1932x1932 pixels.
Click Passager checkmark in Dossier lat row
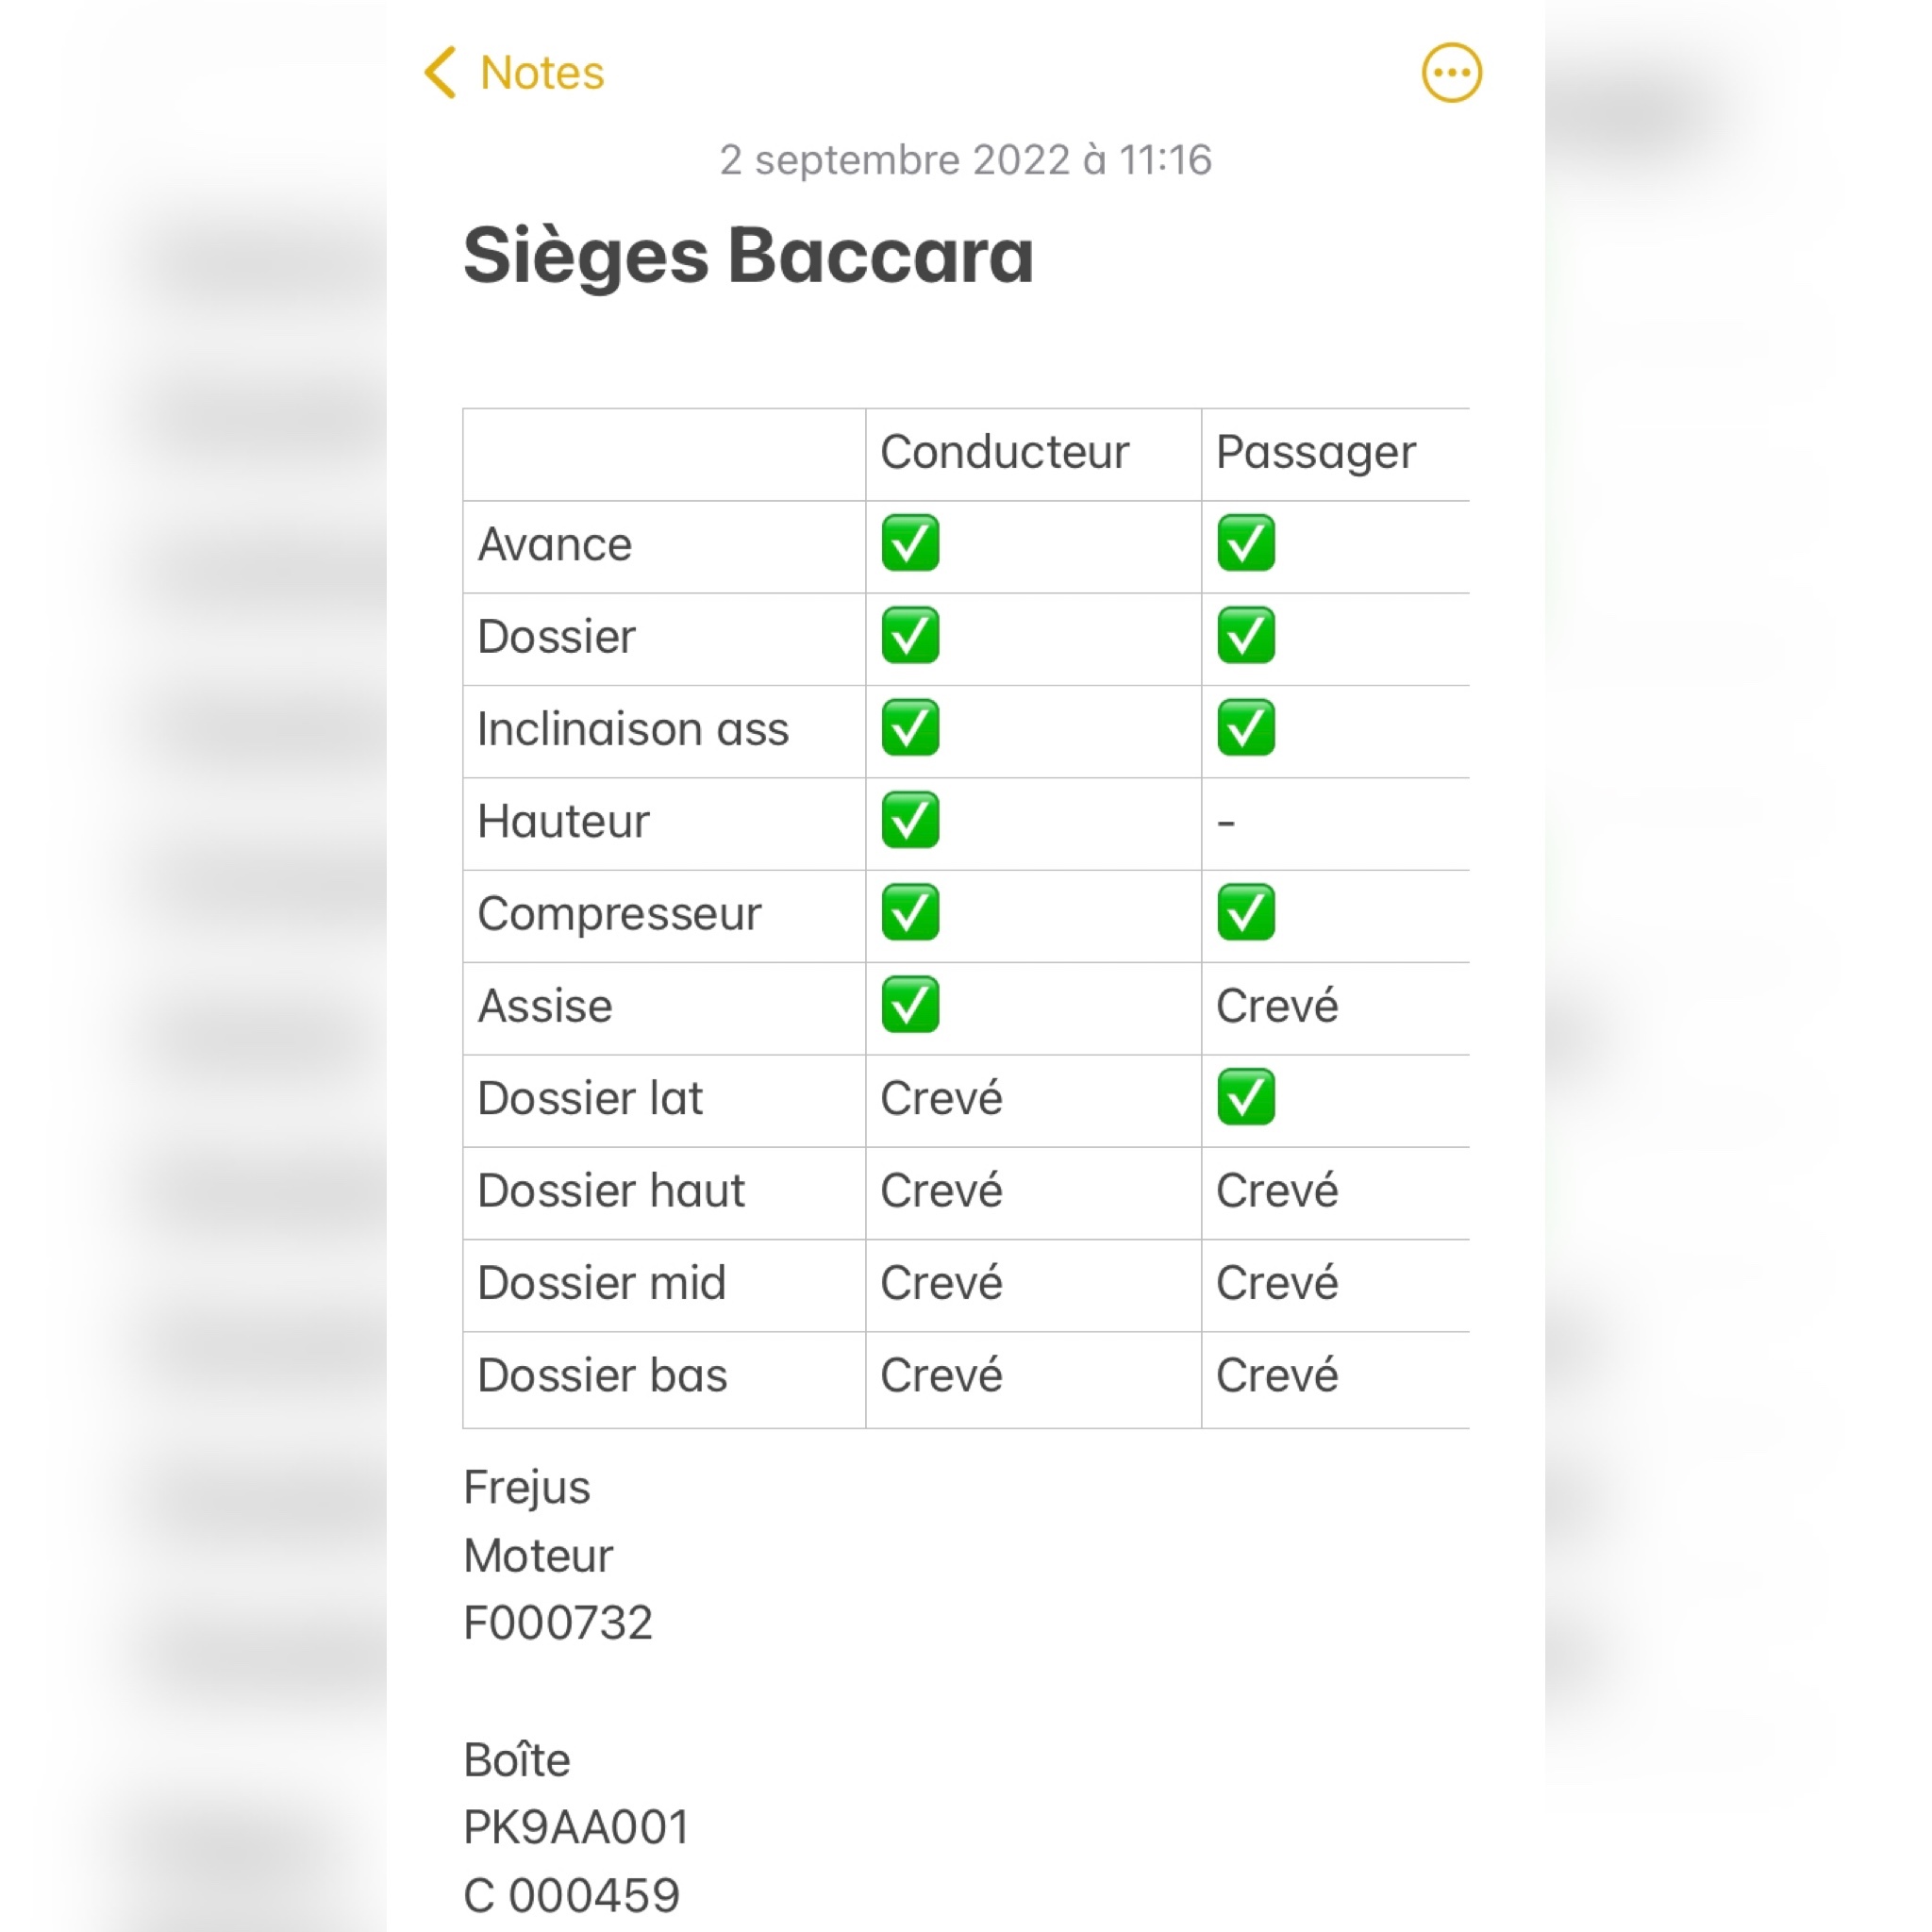click(x=1245, y=1097)
